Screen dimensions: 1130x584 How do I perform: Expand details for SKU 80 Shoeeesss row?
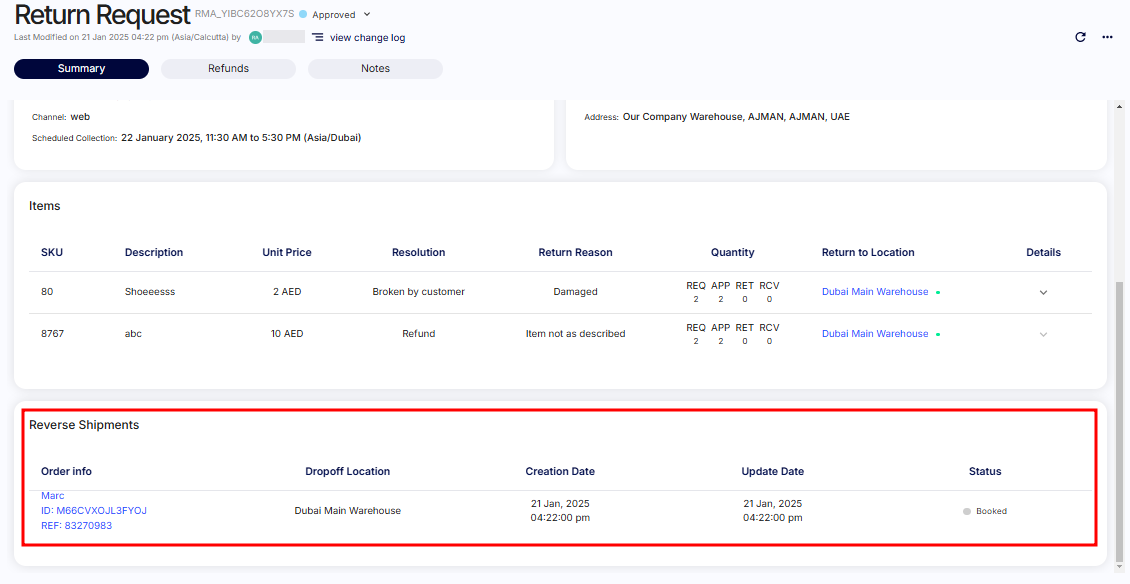(x=1043, y=292)
